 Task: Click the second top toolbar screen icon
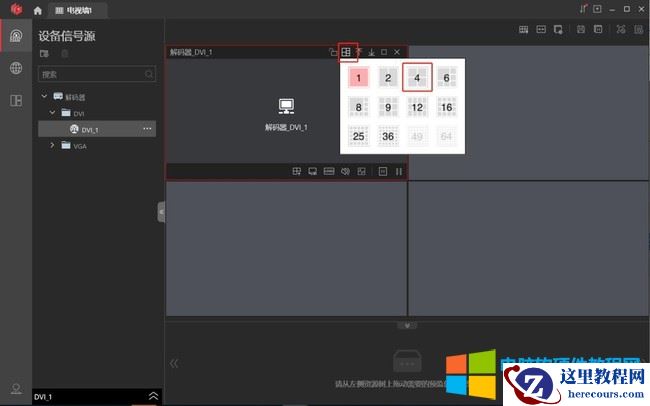pos(541,29)
